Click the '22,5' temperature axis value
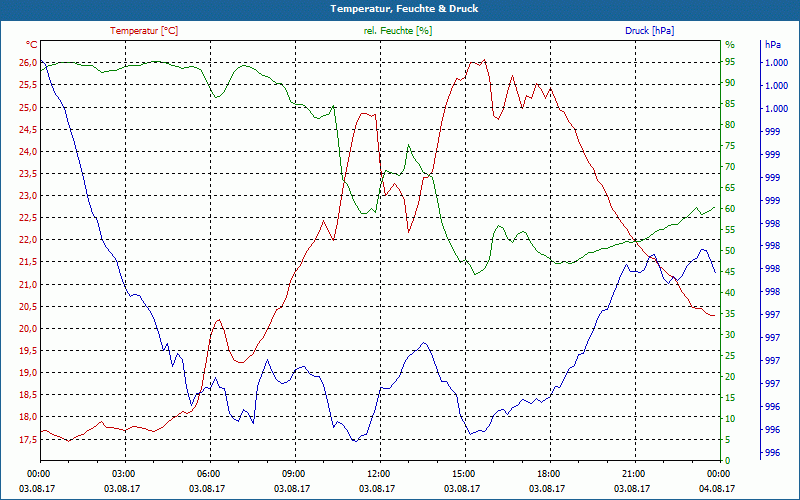This screenshot has height=500, width=800. tap(28, 217)
